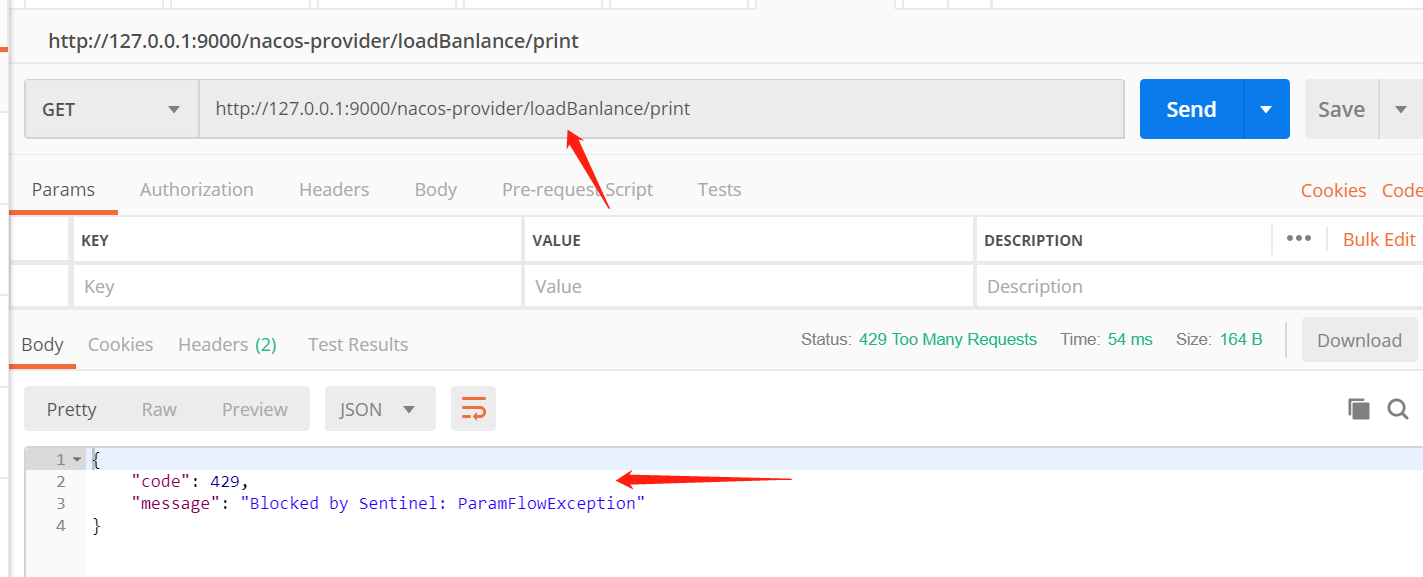Click the "code": 429 line in response

tap(189, 482)
